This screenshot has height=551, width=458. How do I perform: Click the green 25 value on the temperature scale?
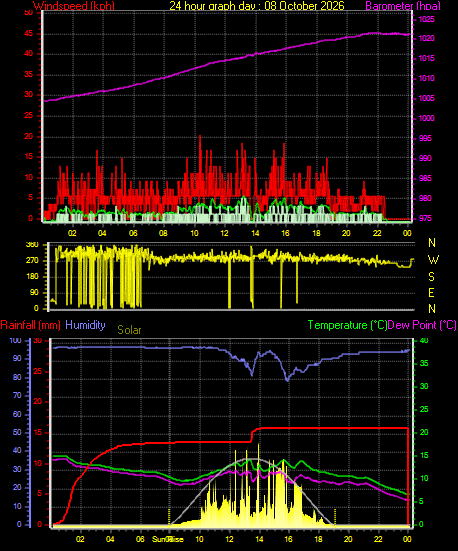tap(424, 409)
